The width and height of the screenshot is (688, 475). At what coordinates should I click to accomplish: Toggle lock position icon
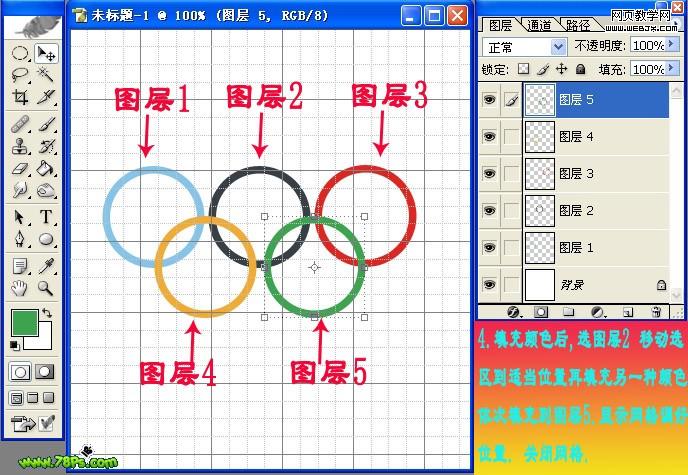(562, 69)
